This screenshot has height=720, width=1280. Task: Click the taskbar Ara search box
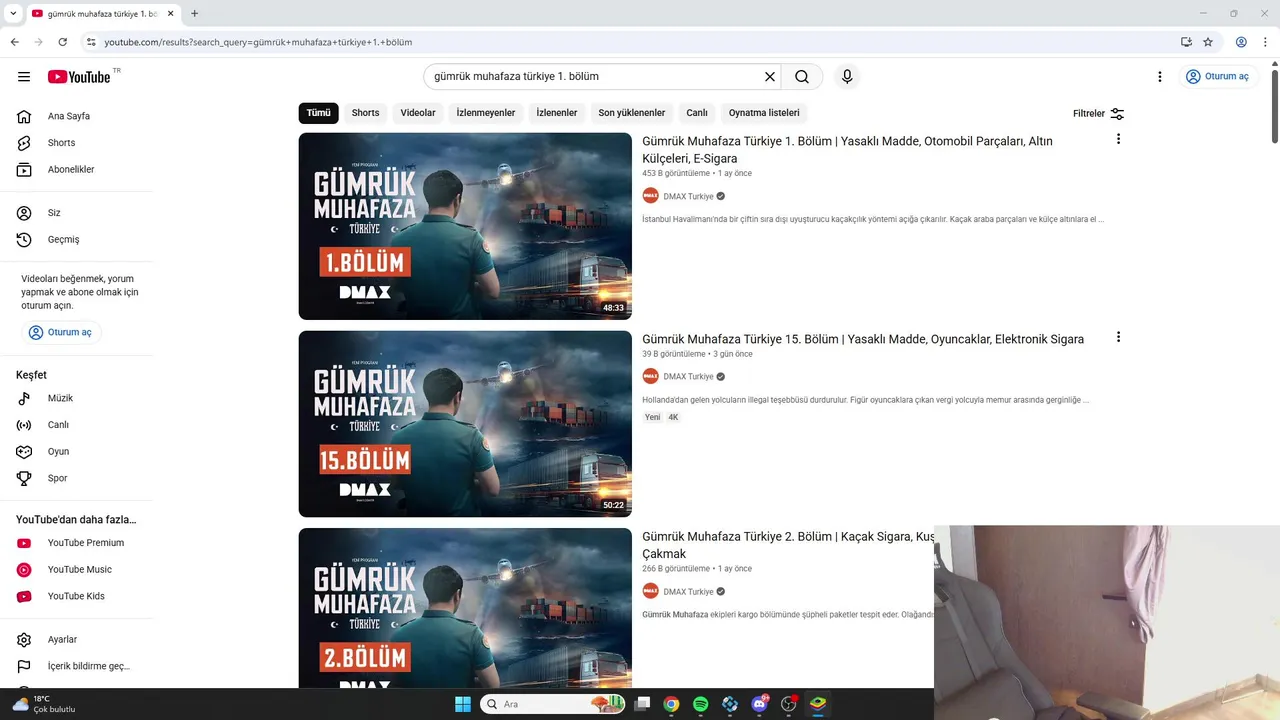pyautogui.click(x=554, y=704)
